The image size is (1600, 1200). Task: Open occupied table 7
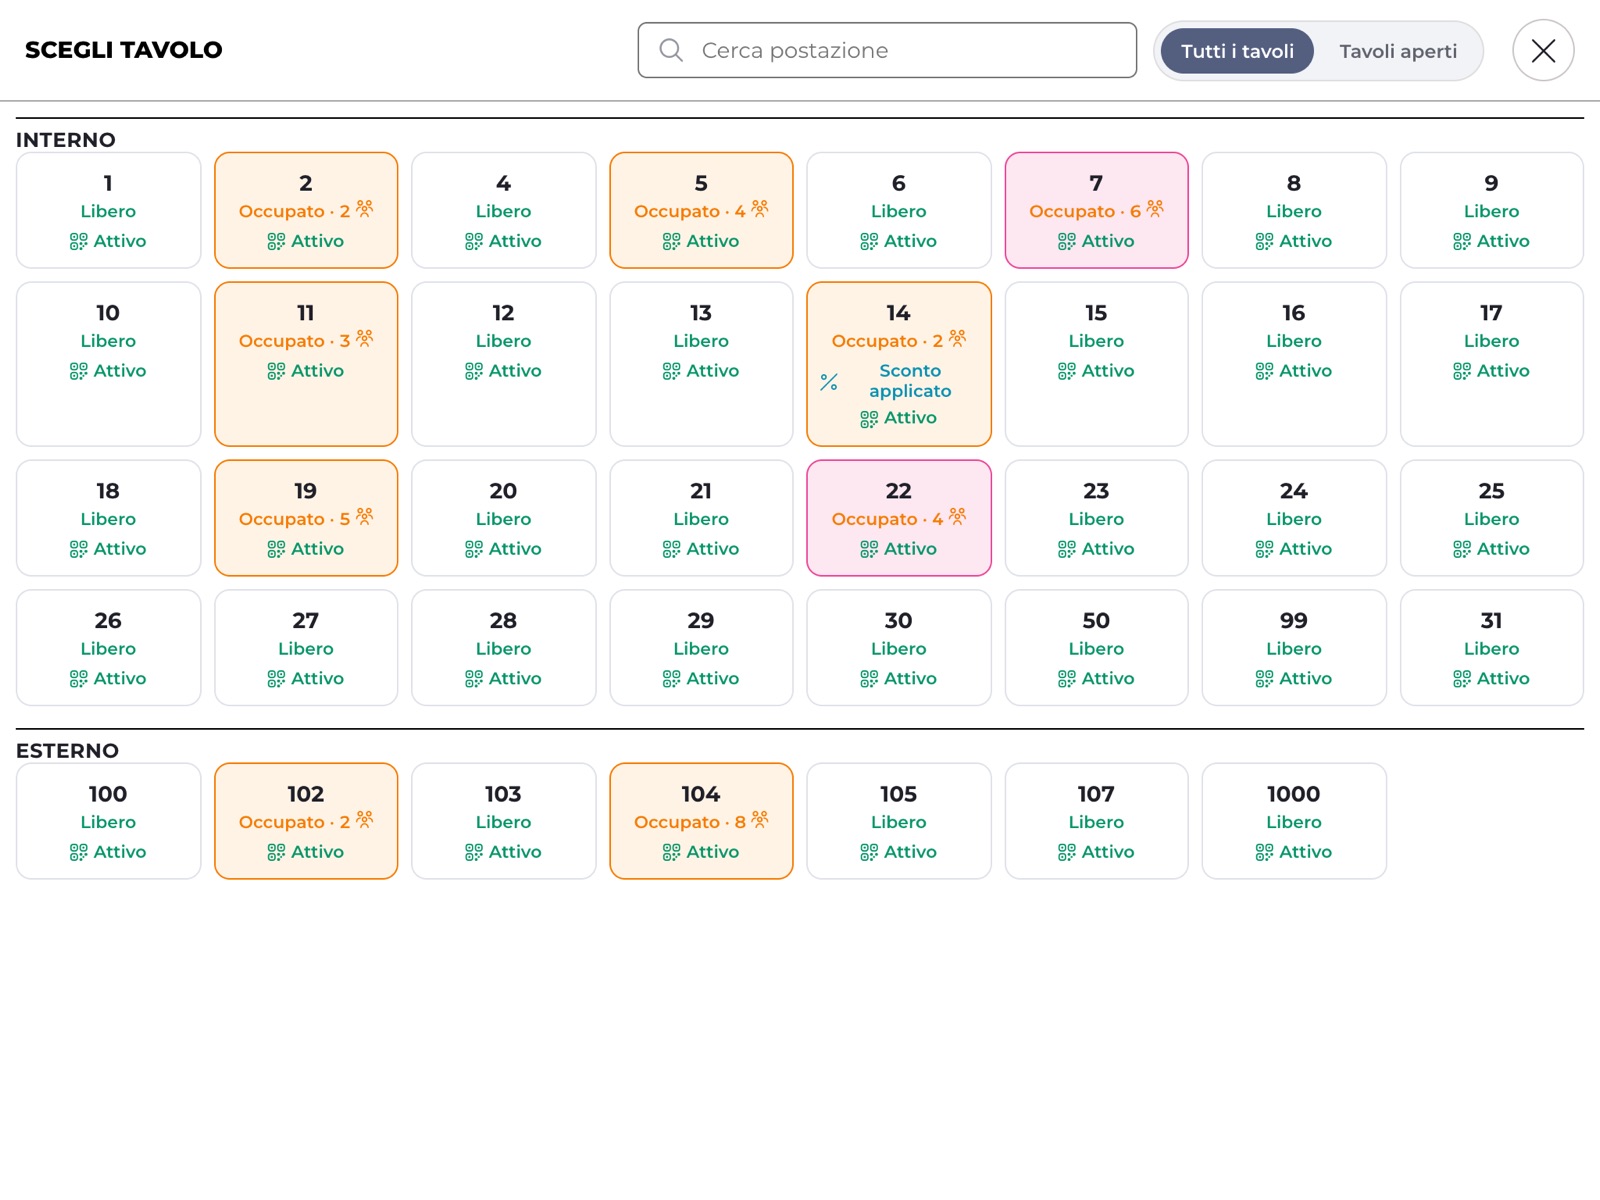tap(1096, 210)
